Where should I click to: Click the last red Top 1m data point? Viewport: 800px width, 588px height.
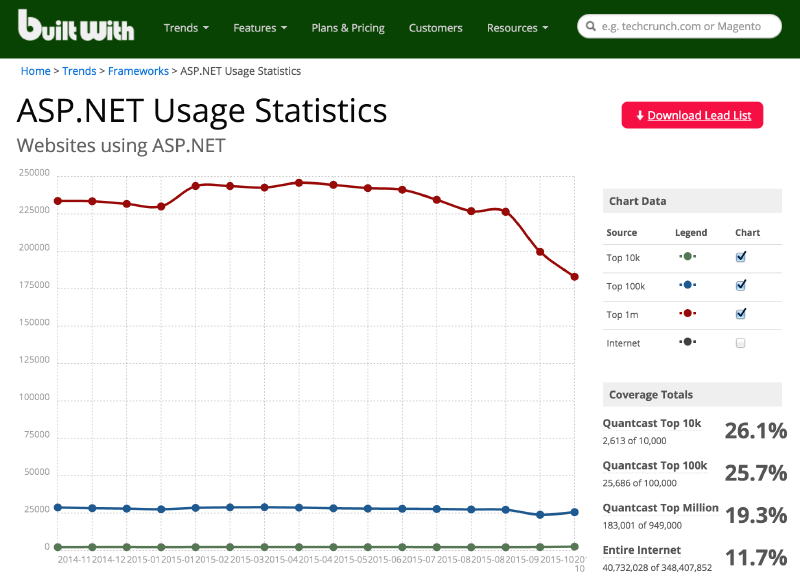pyautogui.click(x=574, y=277)
